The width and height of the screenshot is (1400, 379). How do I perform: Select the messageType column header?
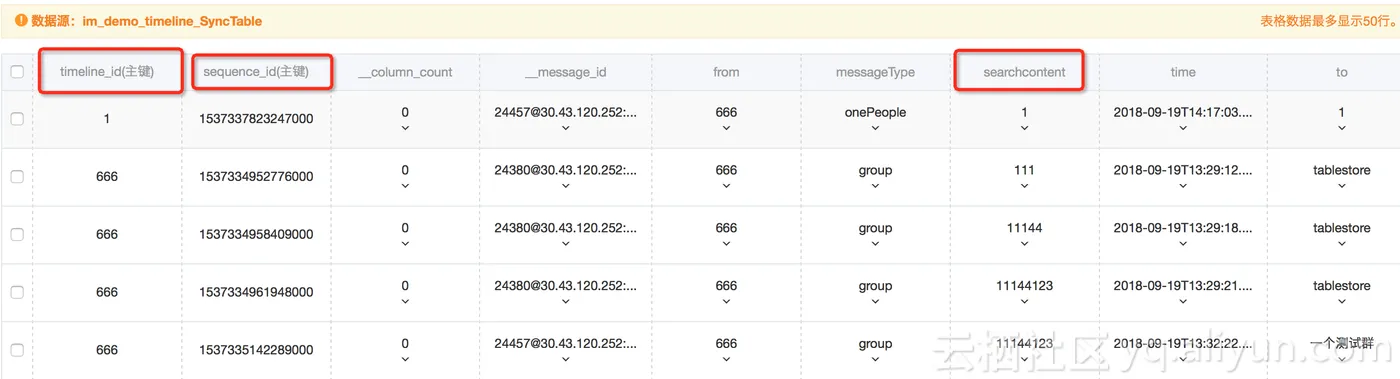point(875,72)
